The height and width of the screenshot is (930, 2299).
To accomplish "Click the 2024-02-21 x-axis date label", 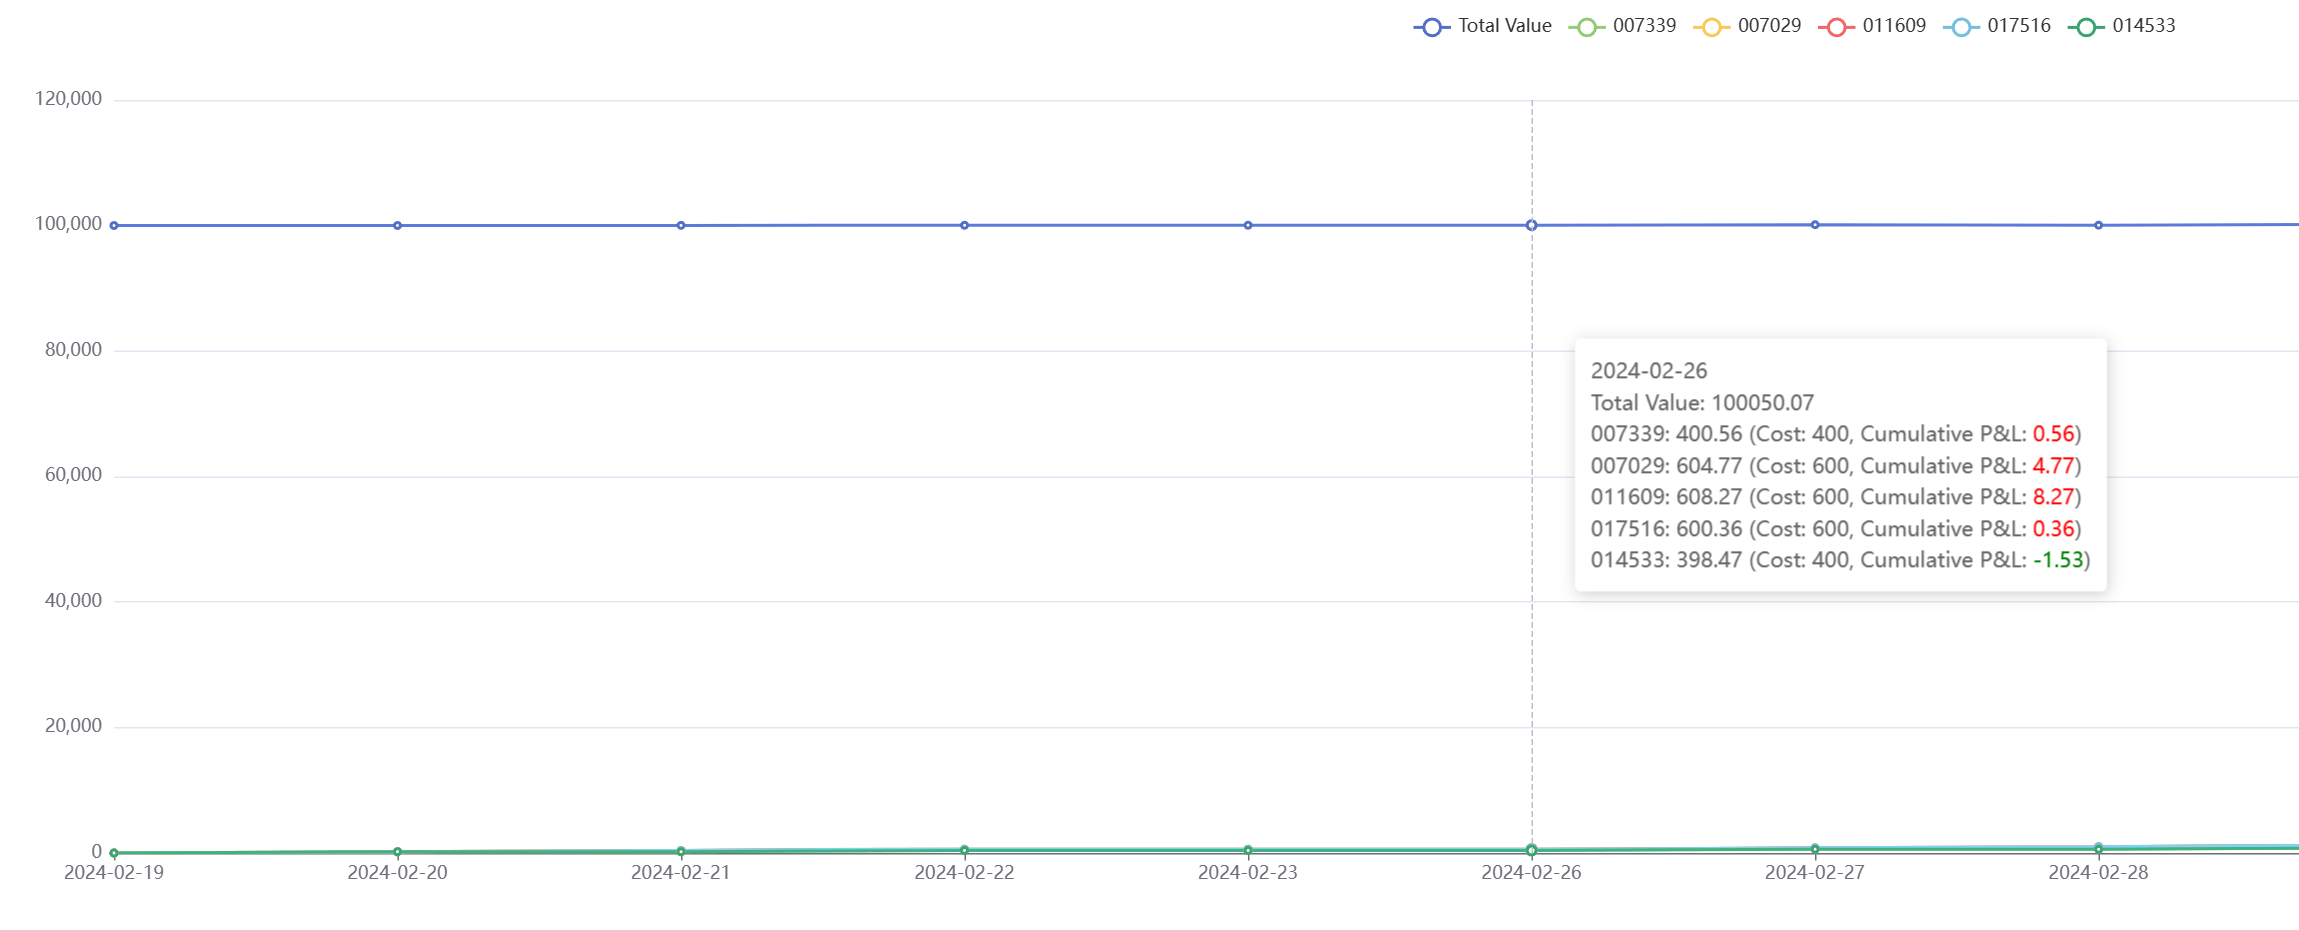I will (681, 873).
